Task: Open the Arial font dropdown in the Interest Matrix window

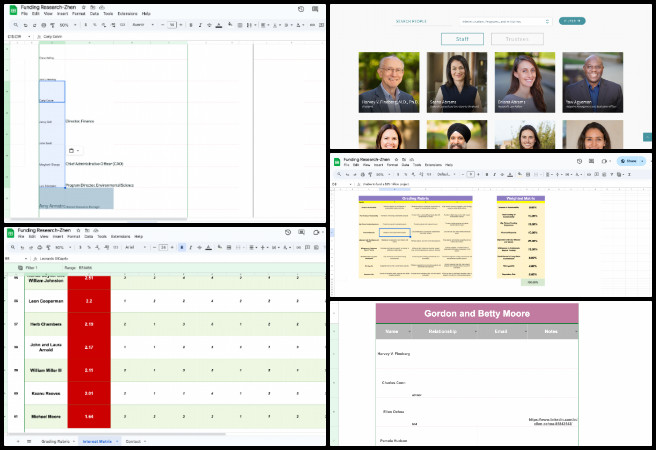Action: click(136, 248)
